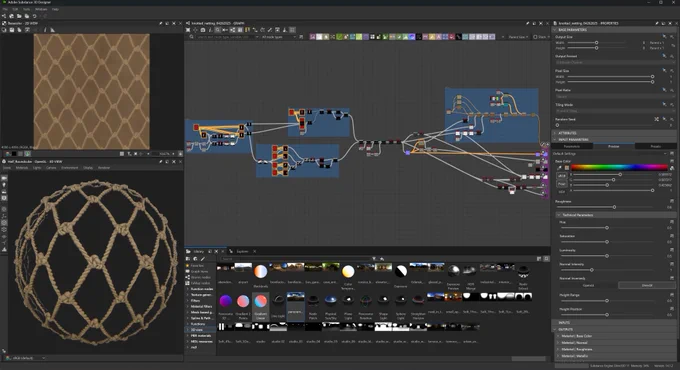Click the Random Seed randomize icon
Screen dimensions: 680x370
coord(656,119)
